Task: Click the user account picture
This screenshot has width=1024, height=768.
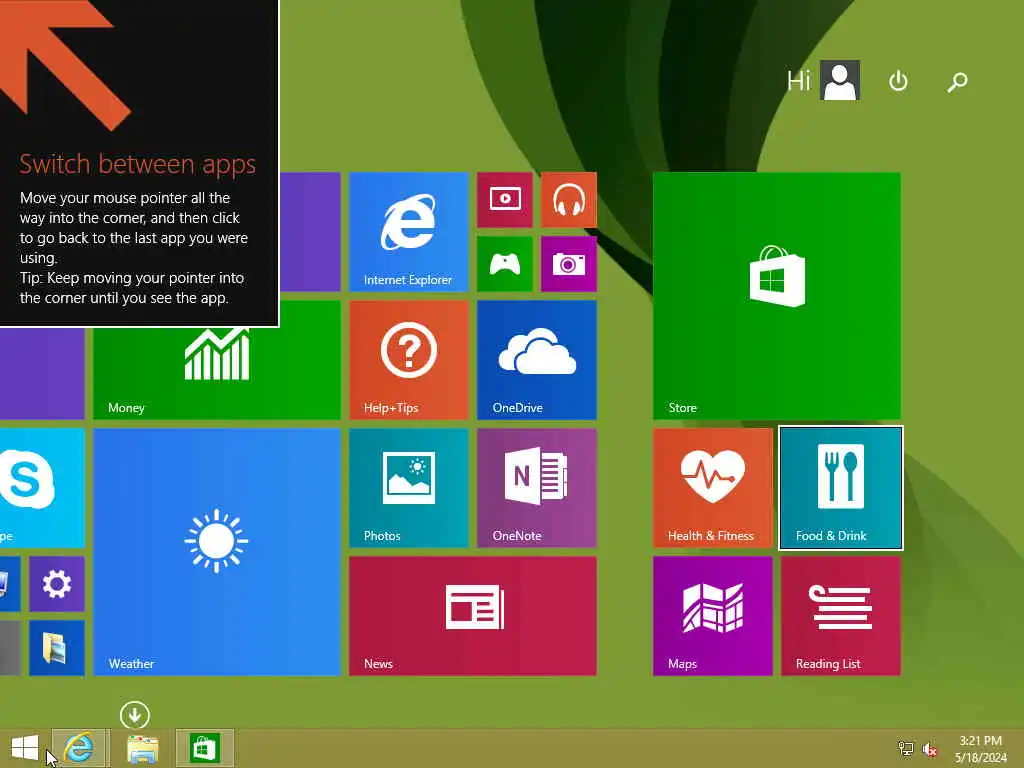Action: (x=840, y=80)
